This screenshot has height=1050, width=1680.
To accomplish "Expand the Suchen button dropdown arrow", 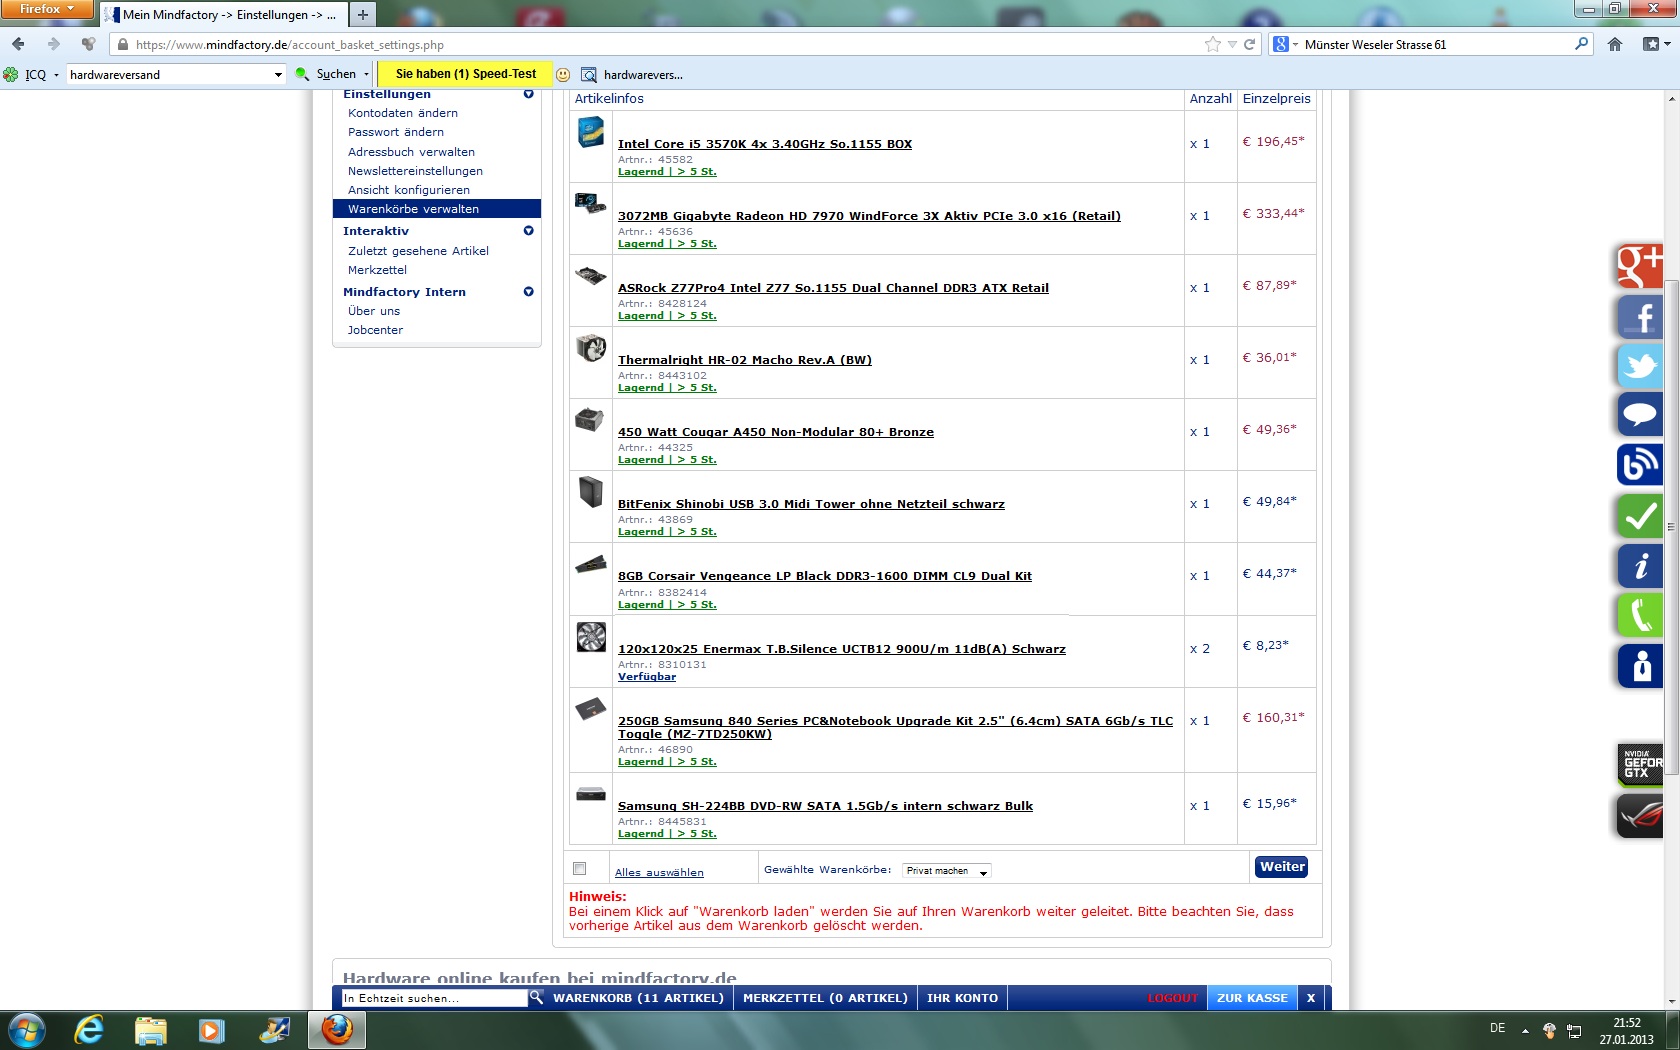I will click(x=367, y=75).
